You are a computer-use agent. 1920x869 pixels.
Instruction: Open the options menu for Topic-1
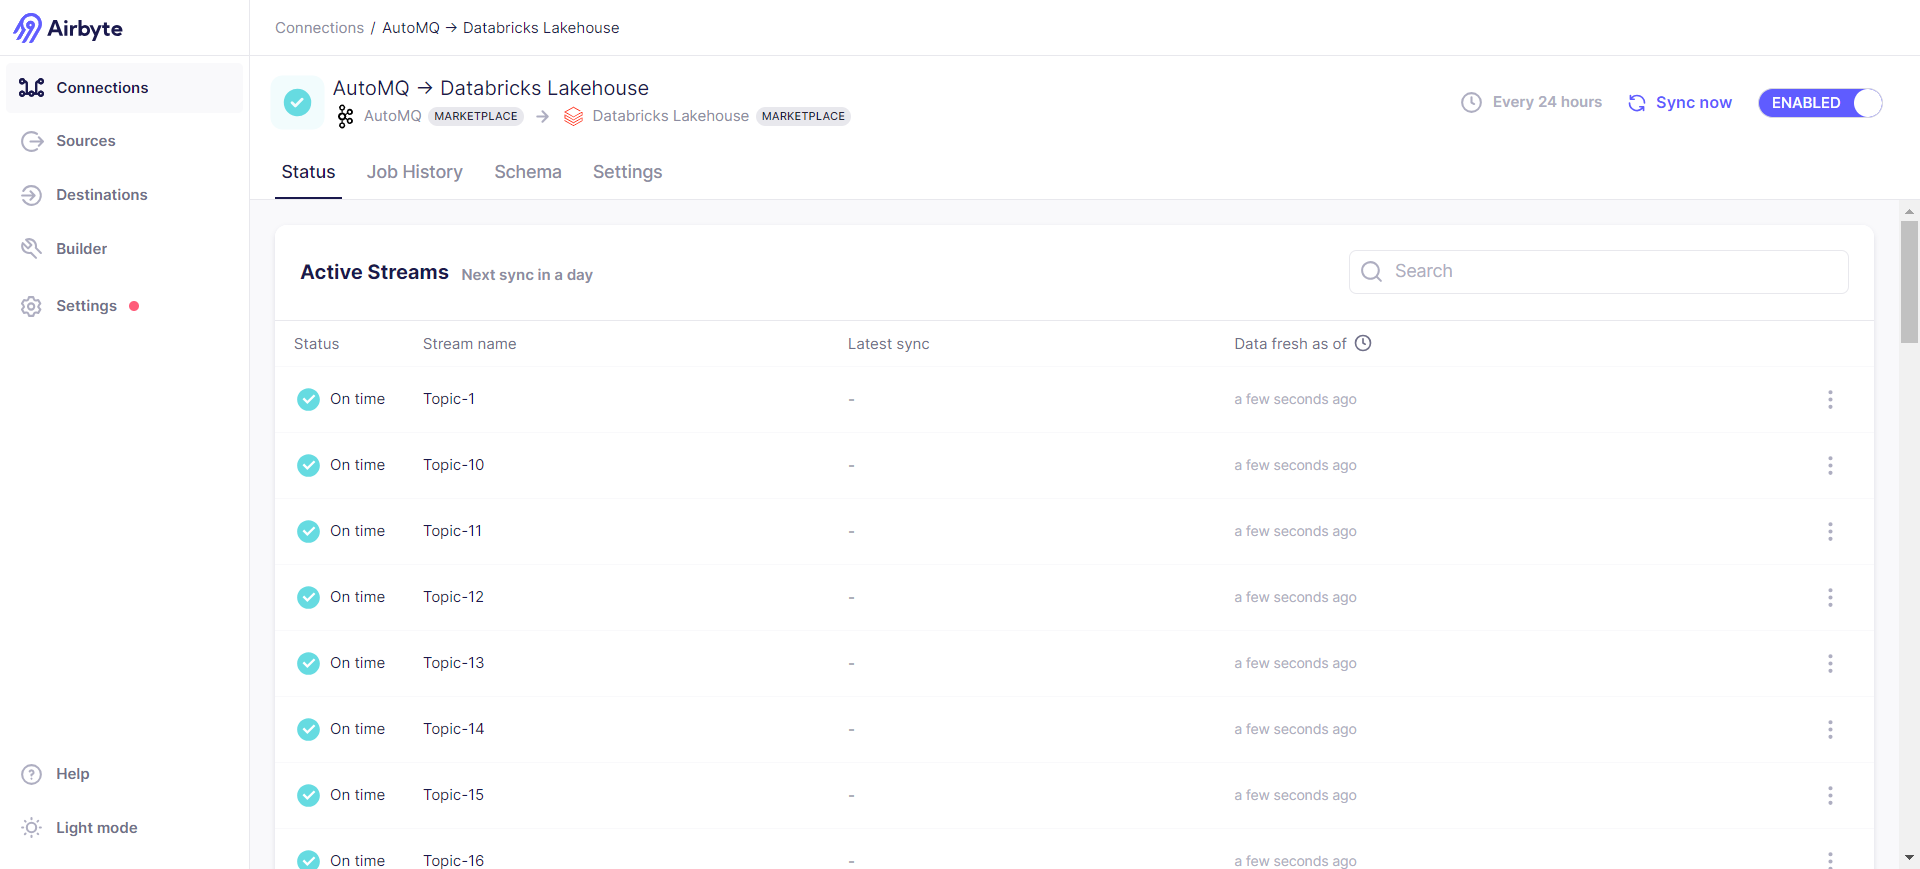coord(1830,399)
